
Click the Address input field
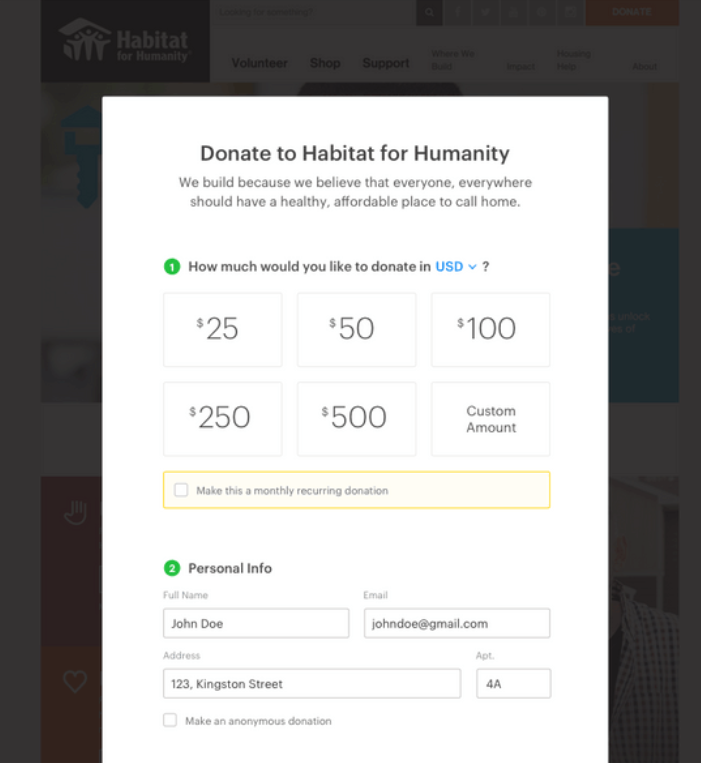311,684
